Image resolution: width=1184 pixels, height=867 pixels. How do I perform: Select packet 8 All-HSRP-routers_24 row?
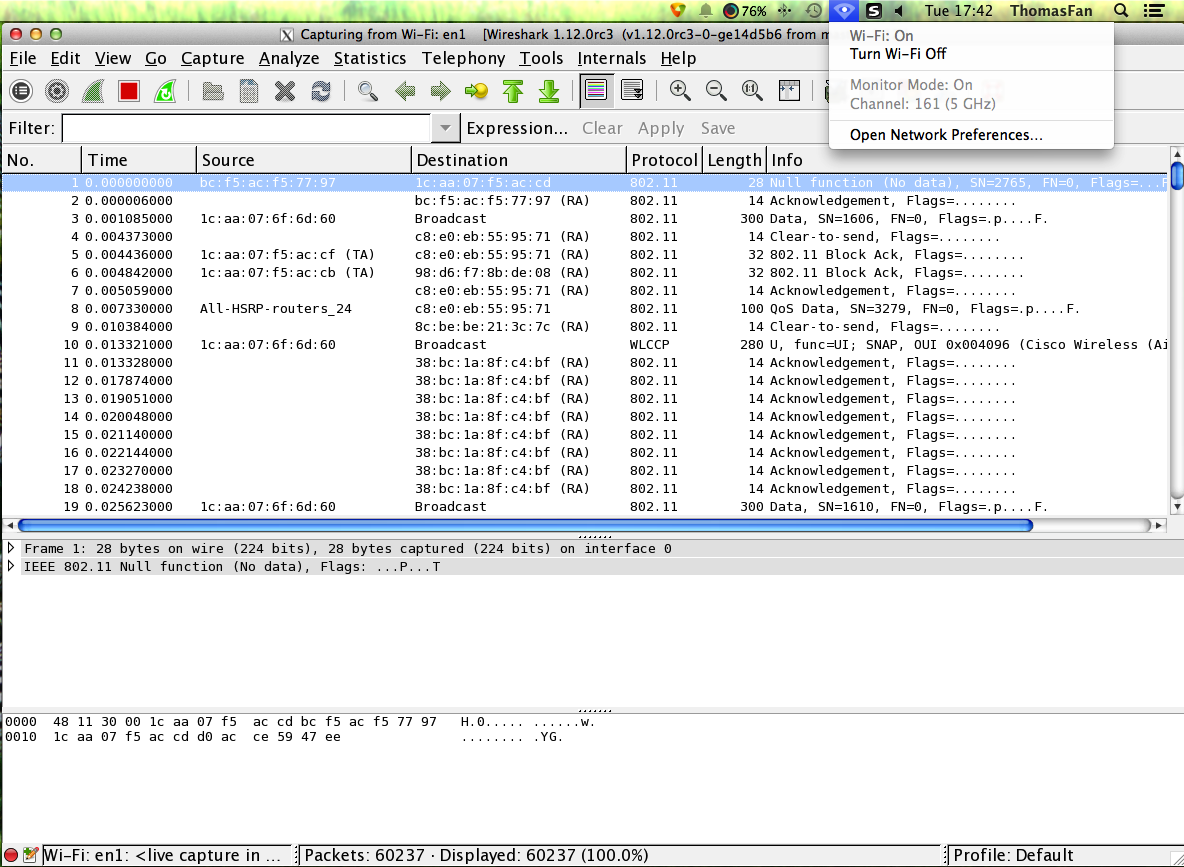point(585,308)
